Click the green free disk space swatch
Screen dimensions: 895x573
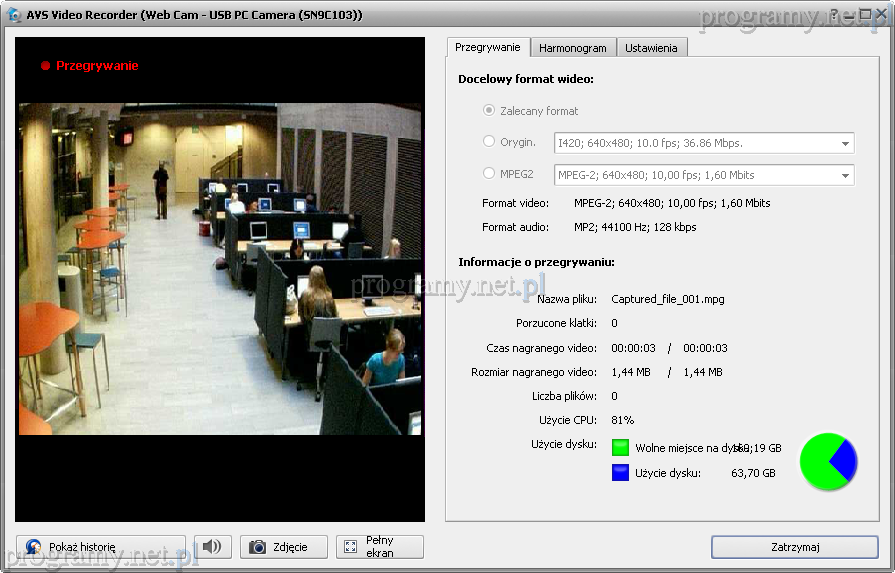pos(620,447)
